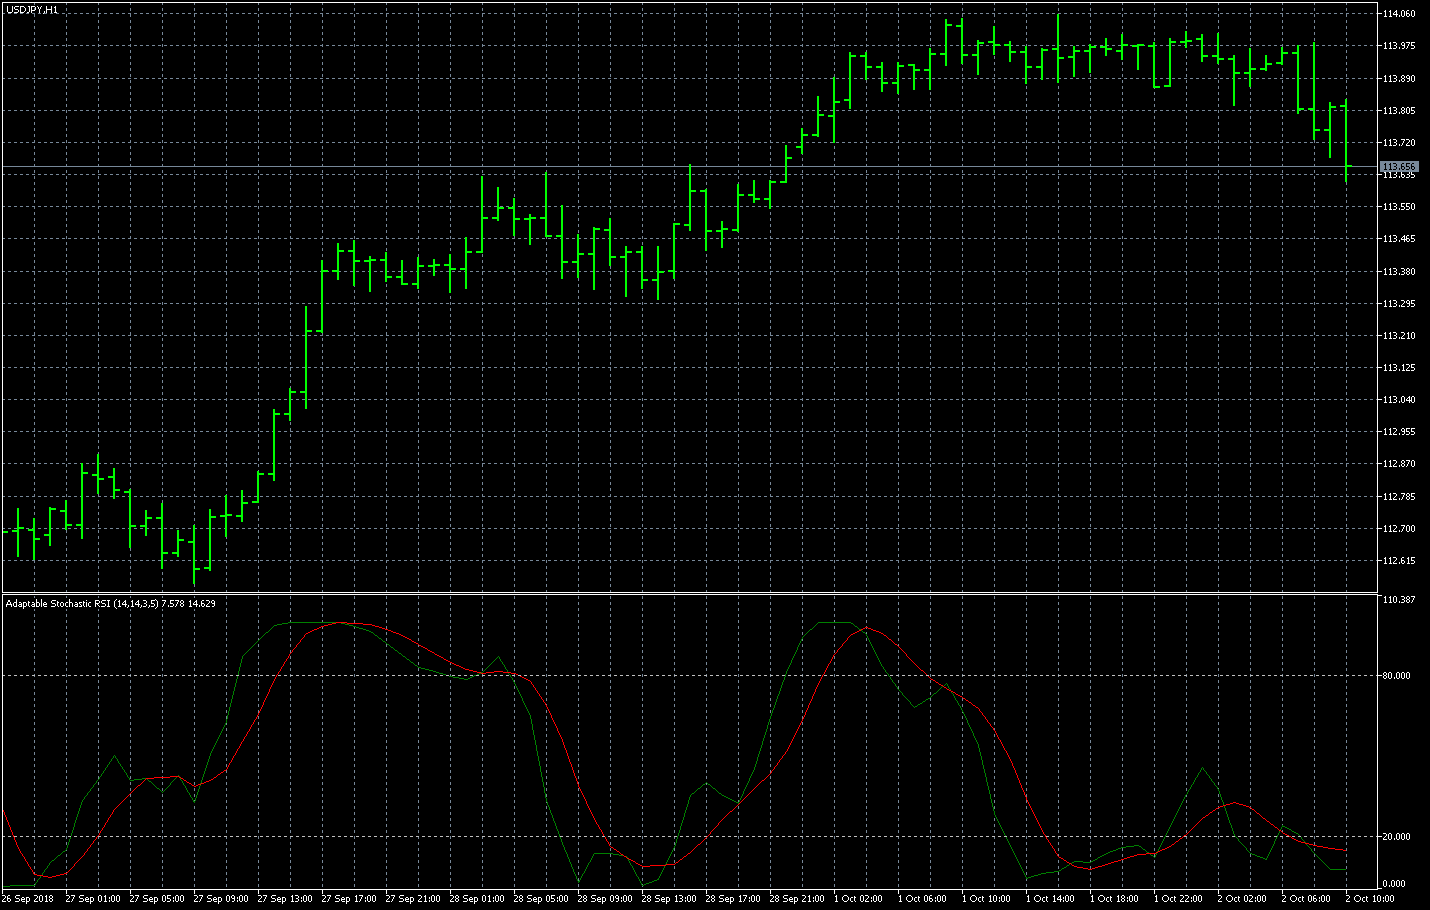
Task: Click the 28 Sep 21:00 time label
Action: coord(797,899)
